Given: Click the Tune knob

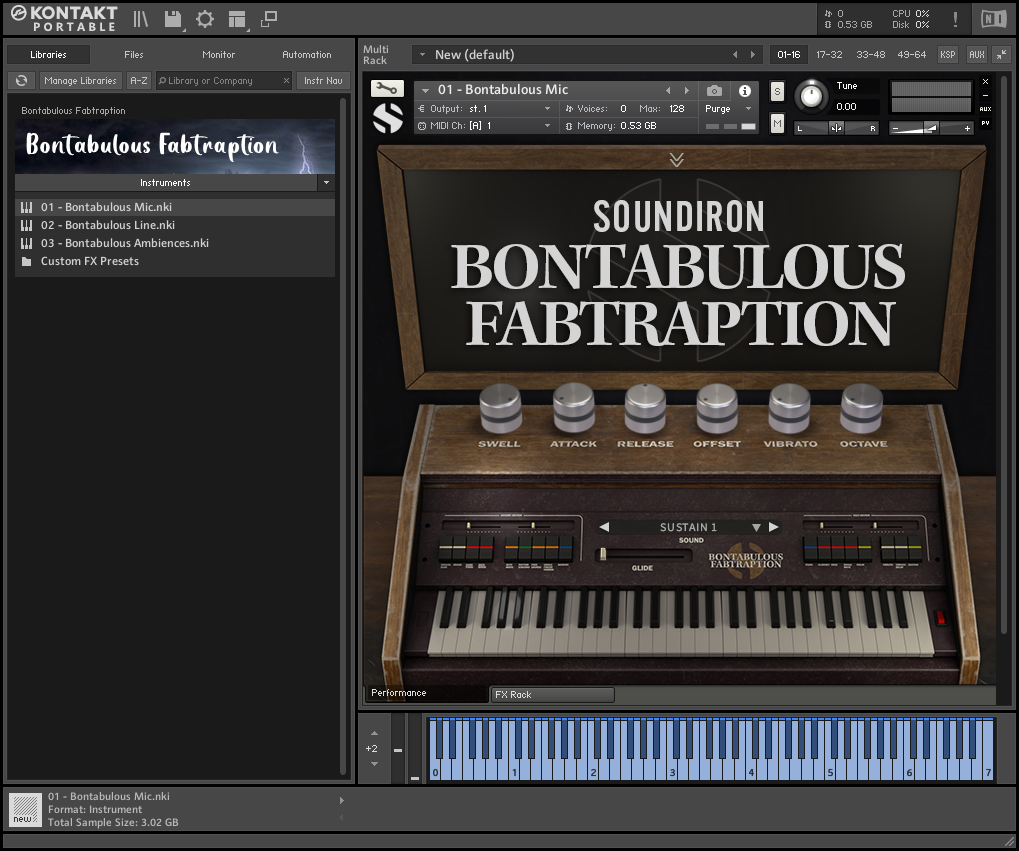Looking at the screenshot, I should click(811, 96).
